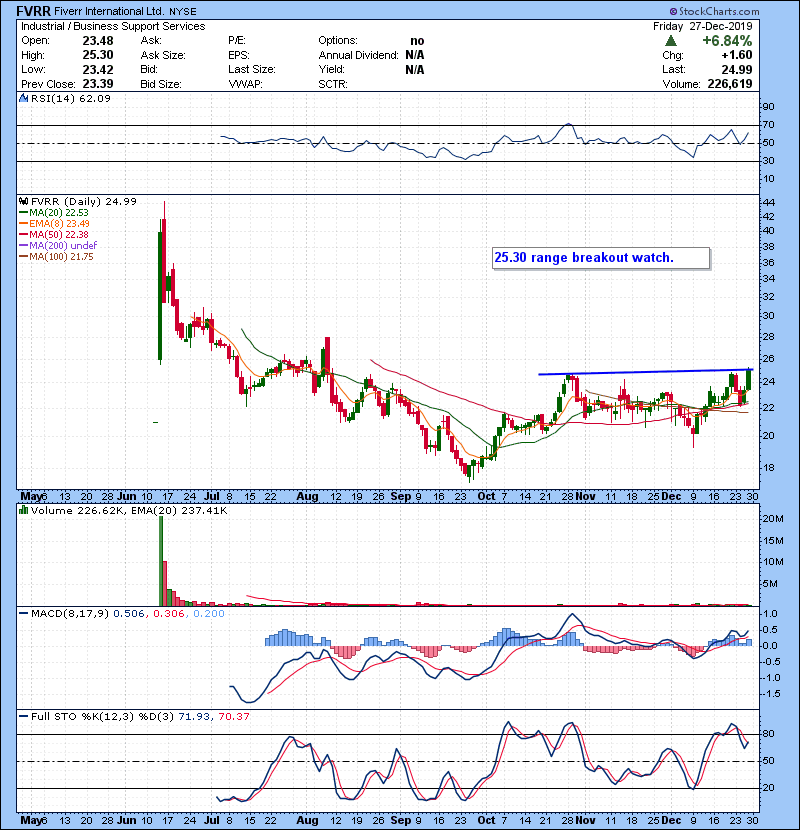
Task: Click the green up-triangle change indicator
Action: tap(671, 41)
